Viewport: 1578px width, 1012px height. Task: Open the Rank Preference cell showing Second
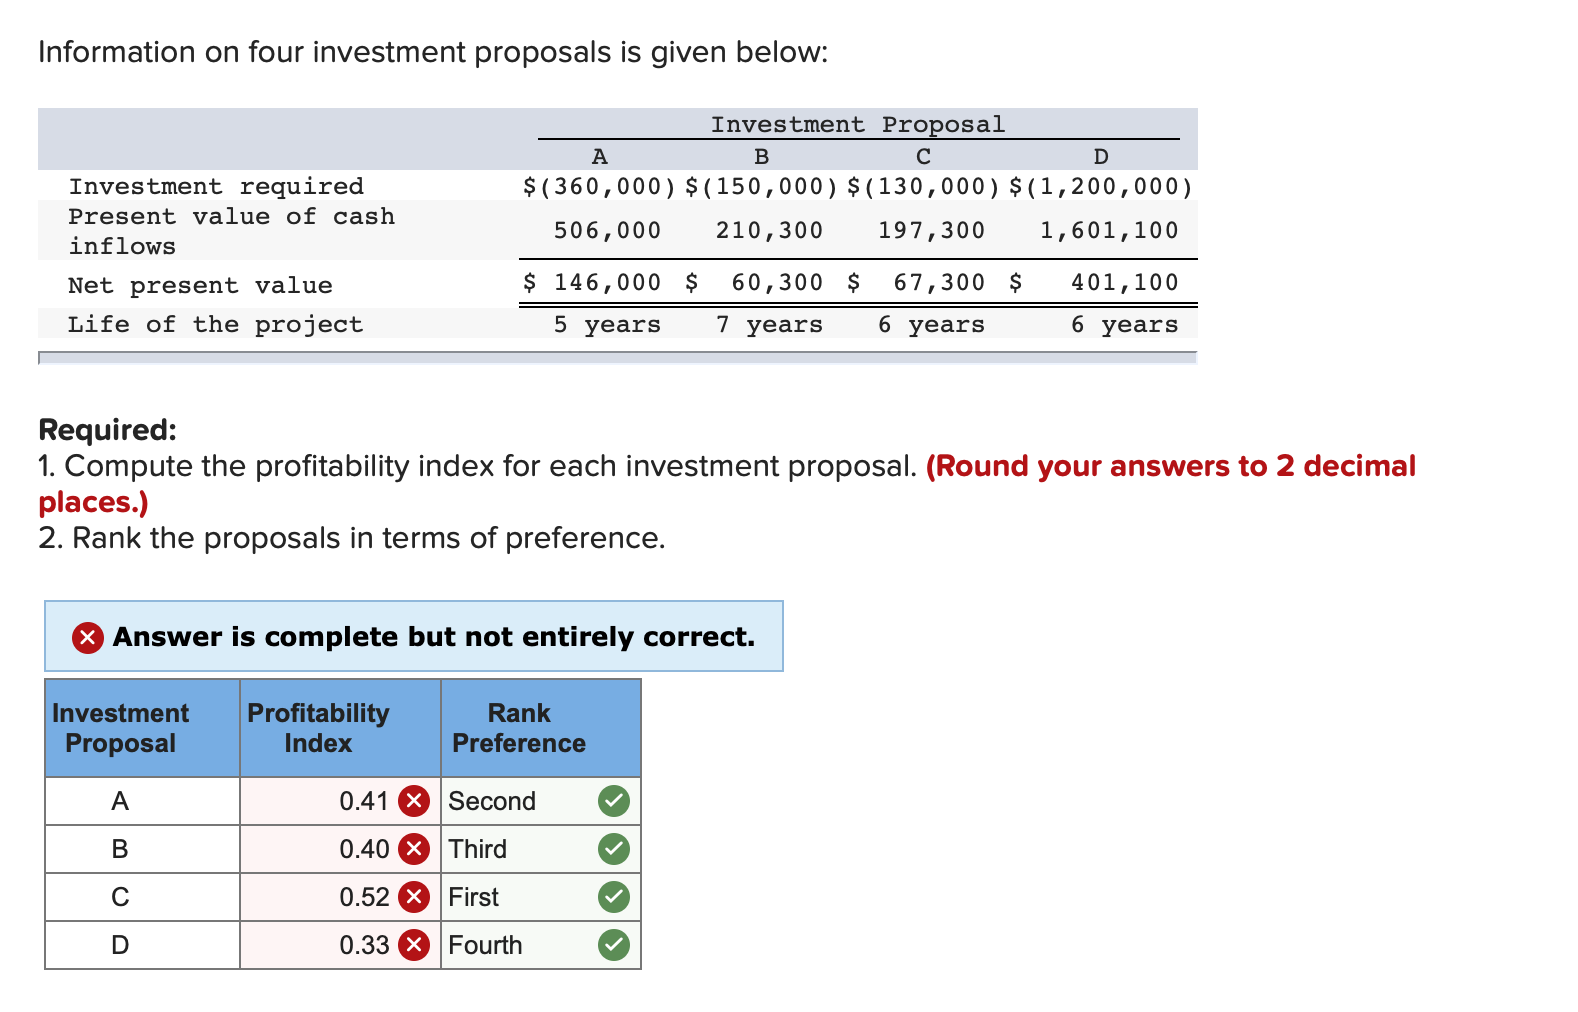coord(492,801)
